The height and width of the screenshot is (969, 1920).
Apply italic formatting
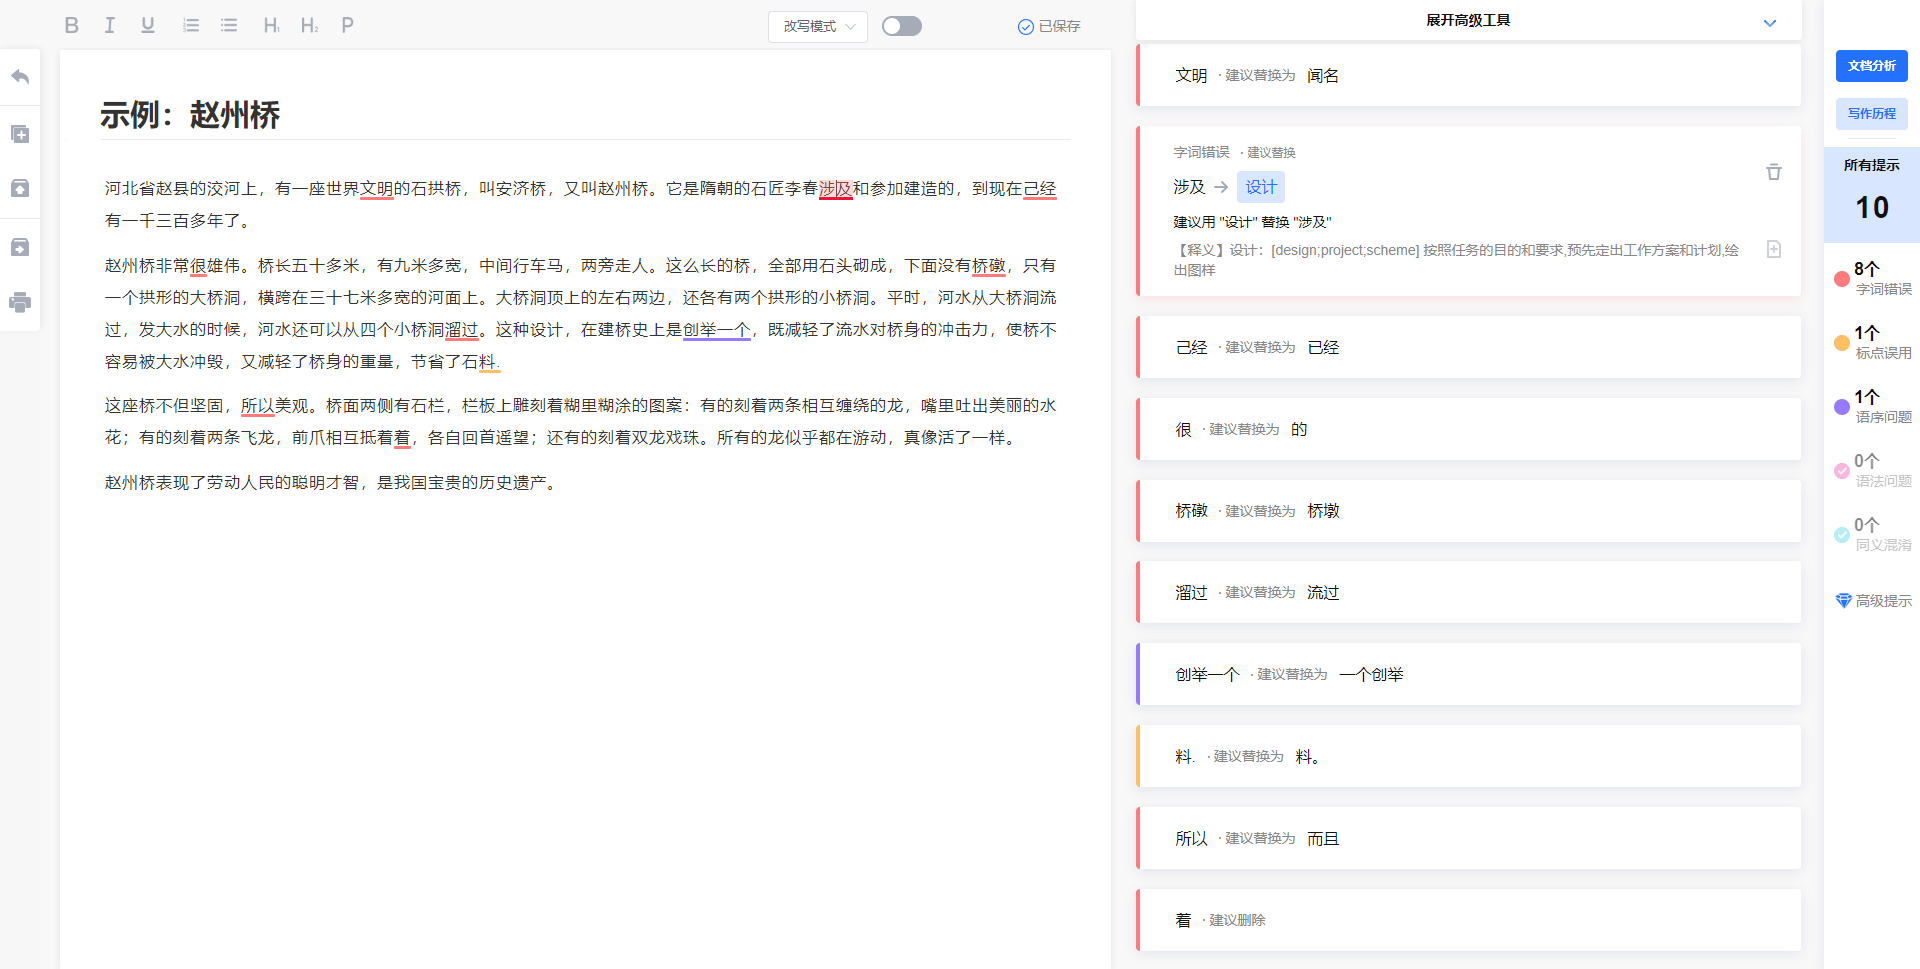(109, 25)
